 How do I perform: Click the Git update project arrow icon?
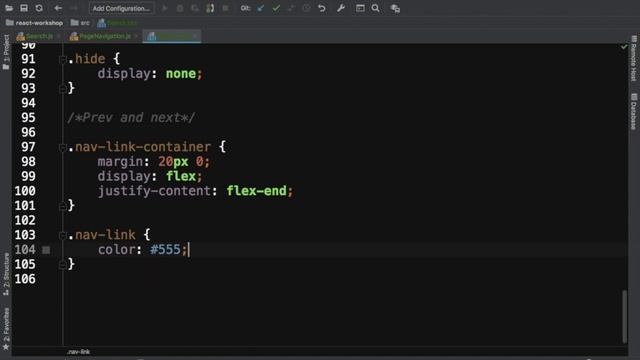click(x=261, y=8)
